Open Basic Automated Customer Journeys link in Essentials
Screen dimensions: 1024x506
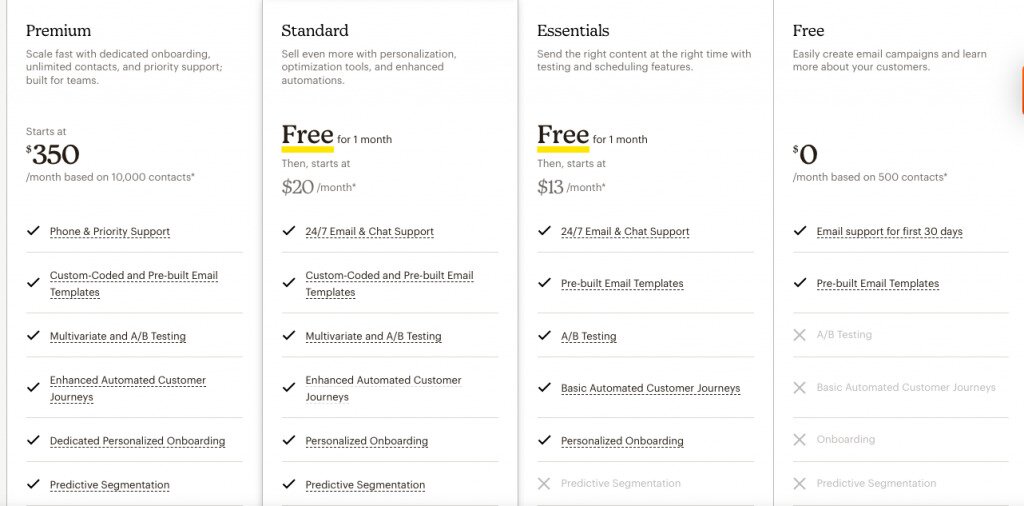click(x=650, y=388)
